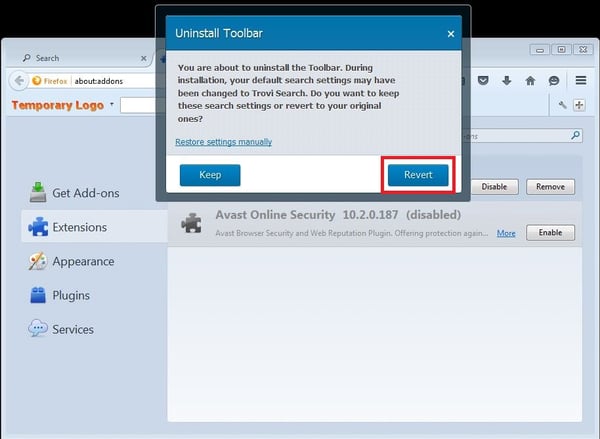Open the toolbar wrench options icon
The height and width of the screenshot is (439, 600).
click(x=562, y=105)
